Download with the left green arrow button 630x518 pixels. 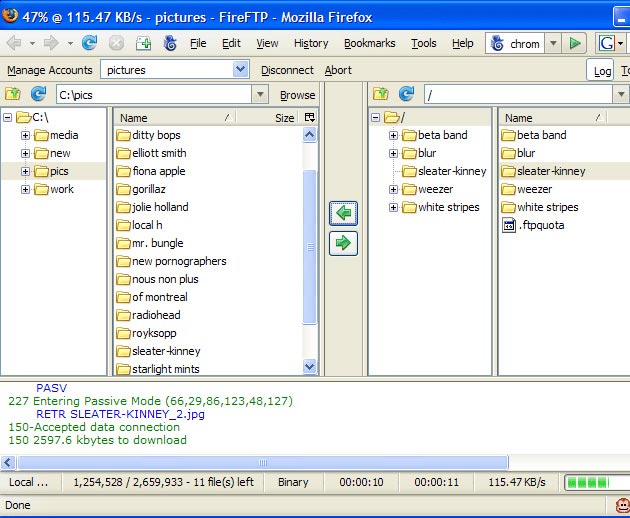click(343, 213)
